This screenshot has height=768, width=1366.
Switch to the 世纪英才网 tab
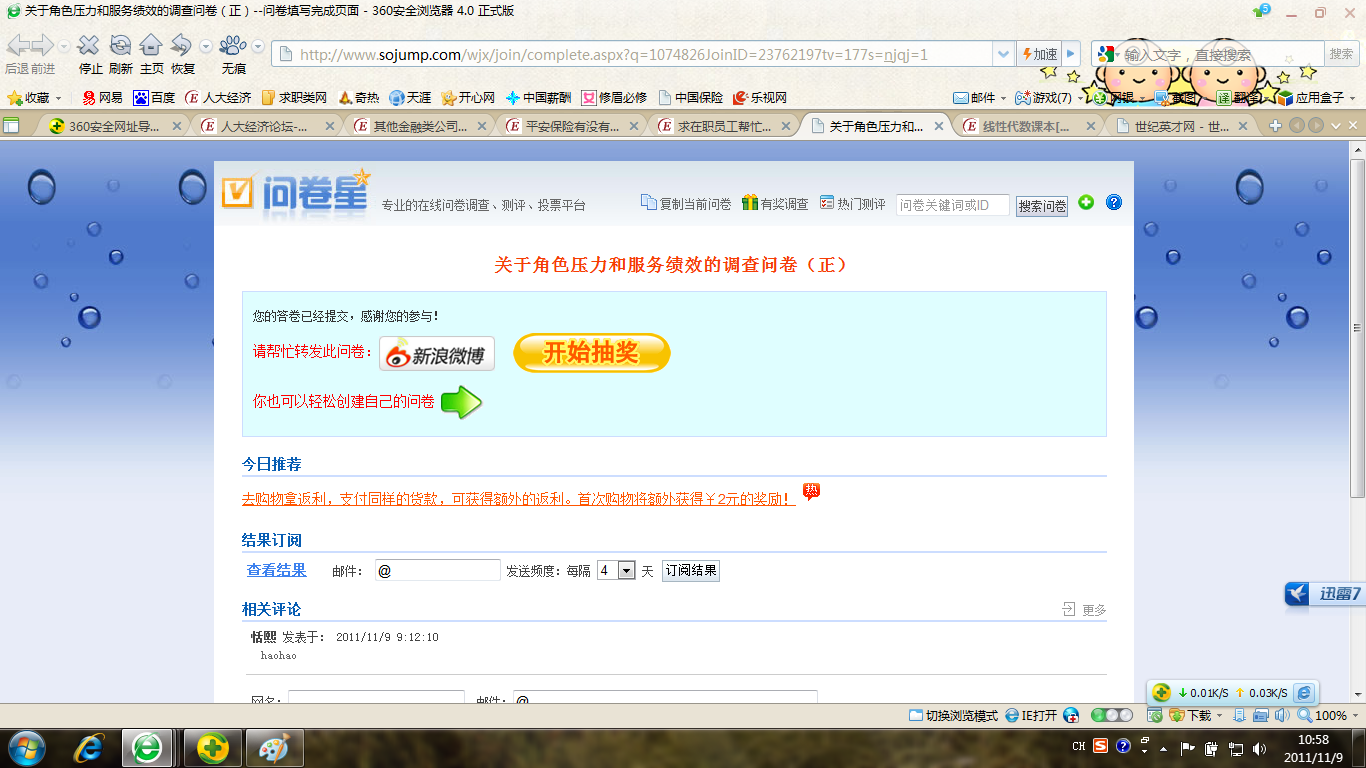(x=1182, y=126)
